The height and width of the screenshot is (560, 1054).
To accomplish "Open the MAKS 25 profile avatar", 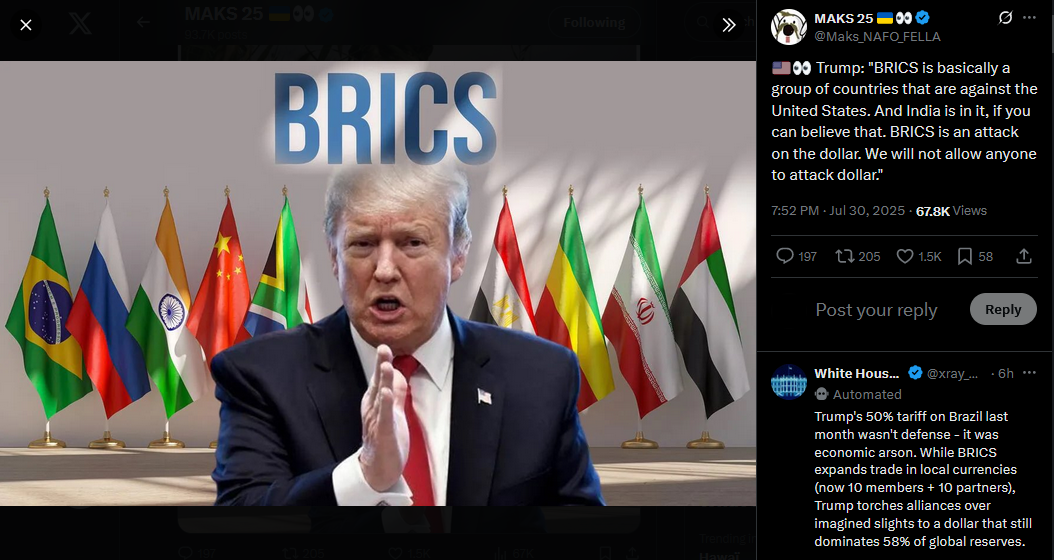I will point(788,27).
